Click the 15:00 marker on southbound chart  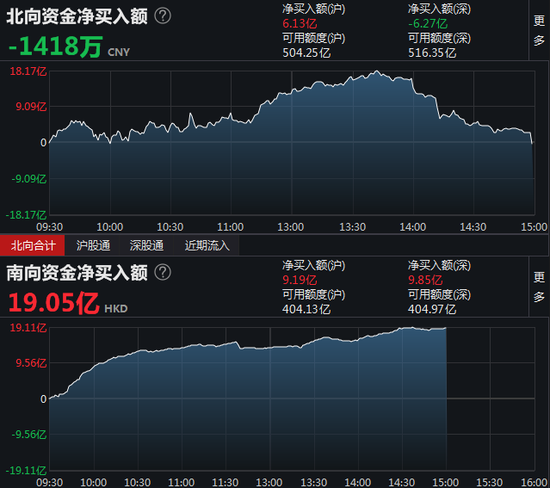coord(445,482)
